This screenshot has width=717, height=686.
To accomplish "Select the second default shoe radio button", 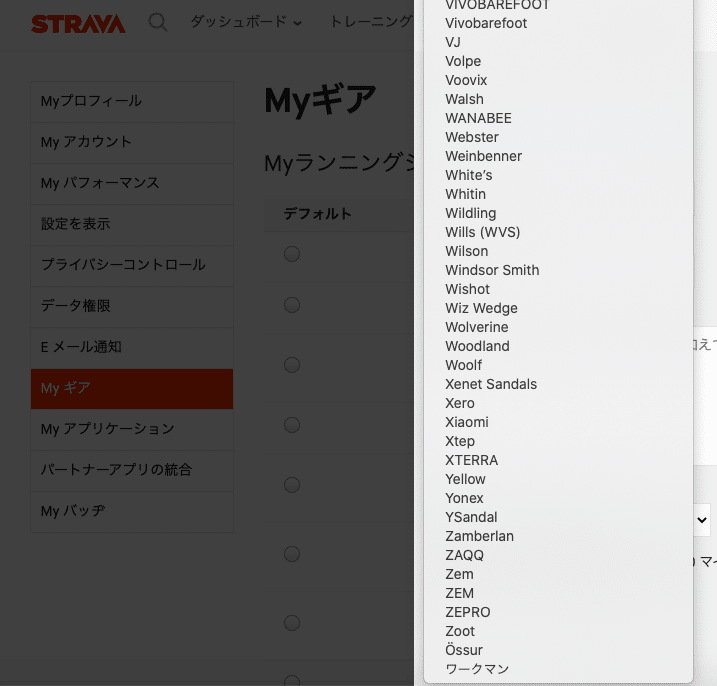I will click(x=292, y=305).
